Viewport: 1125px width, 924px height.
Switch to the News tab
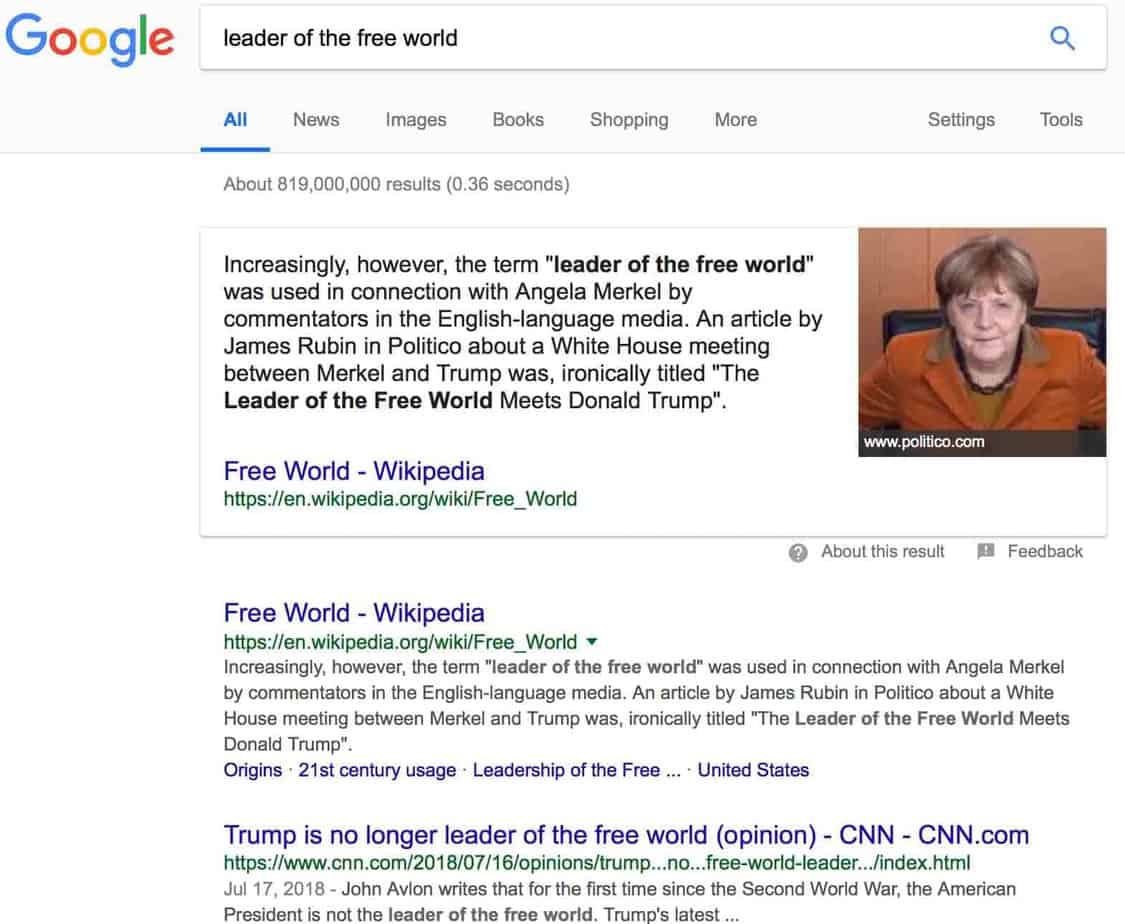[316, 120]
